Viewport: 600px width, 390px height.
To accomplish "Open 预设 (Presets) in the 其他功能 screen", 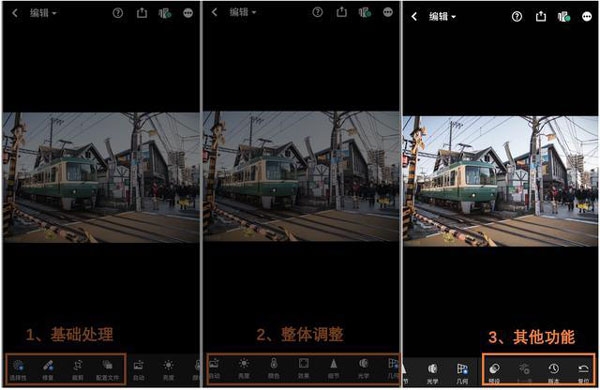I will 494,373.
